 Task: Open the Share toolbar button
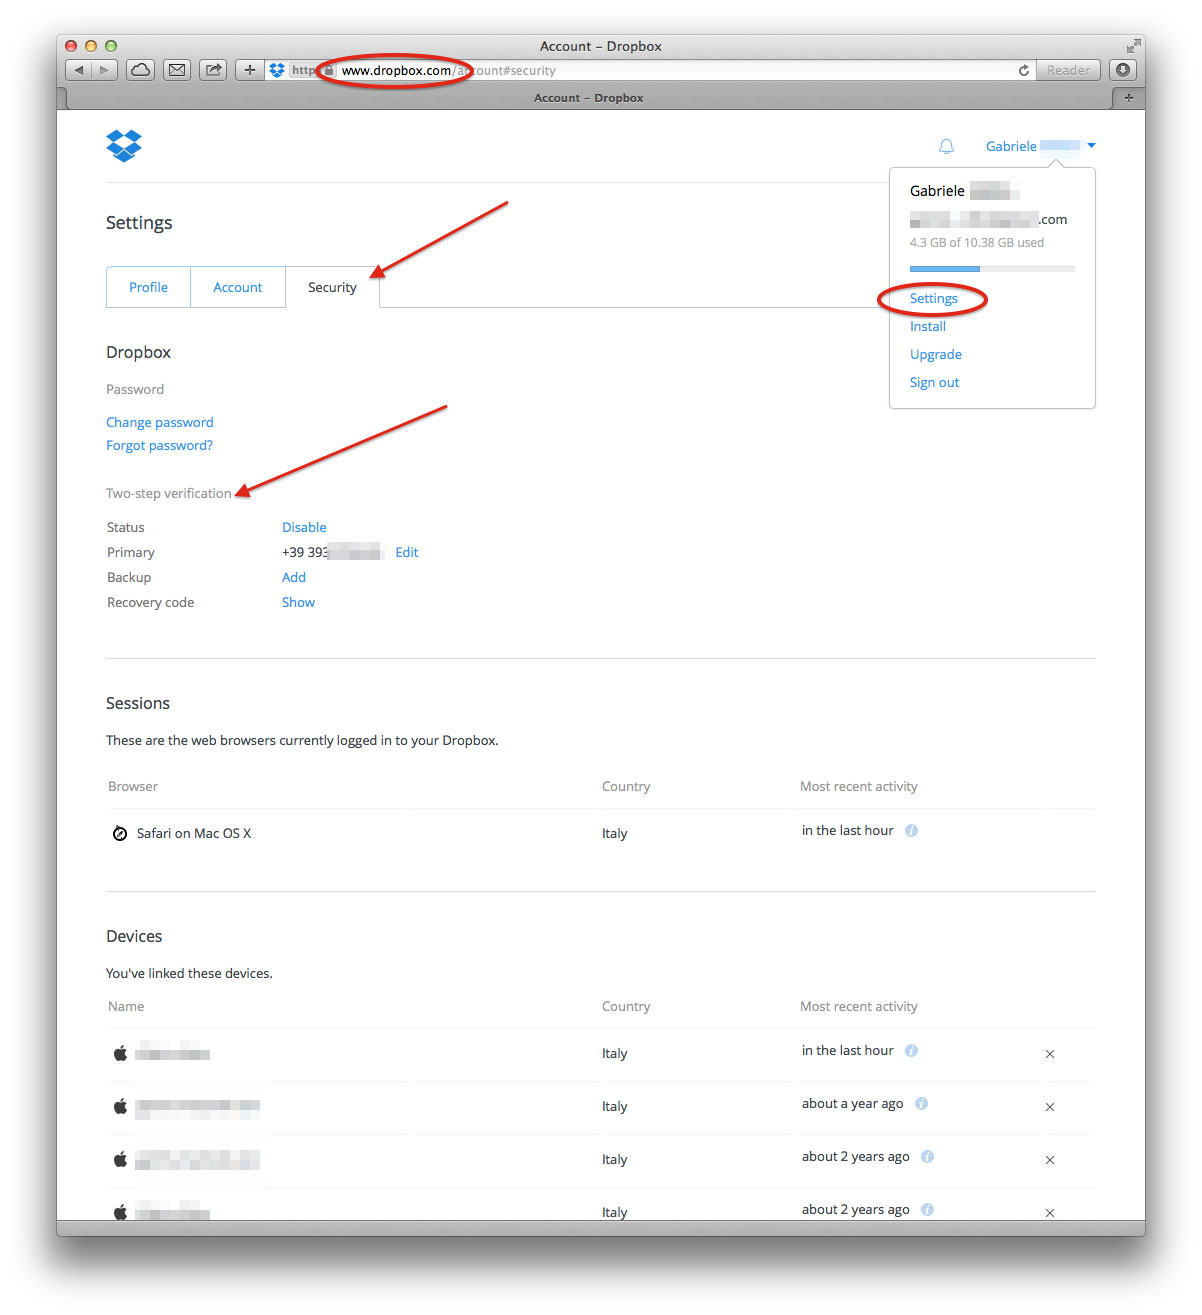pyautogui.click(x=213, y=70)
